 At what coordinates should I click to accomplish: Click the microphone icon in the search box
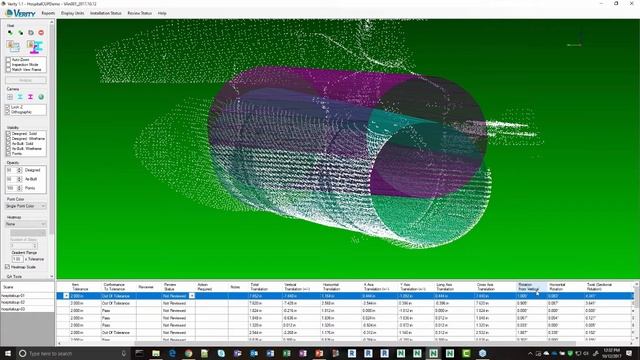[x=124, y=353]
